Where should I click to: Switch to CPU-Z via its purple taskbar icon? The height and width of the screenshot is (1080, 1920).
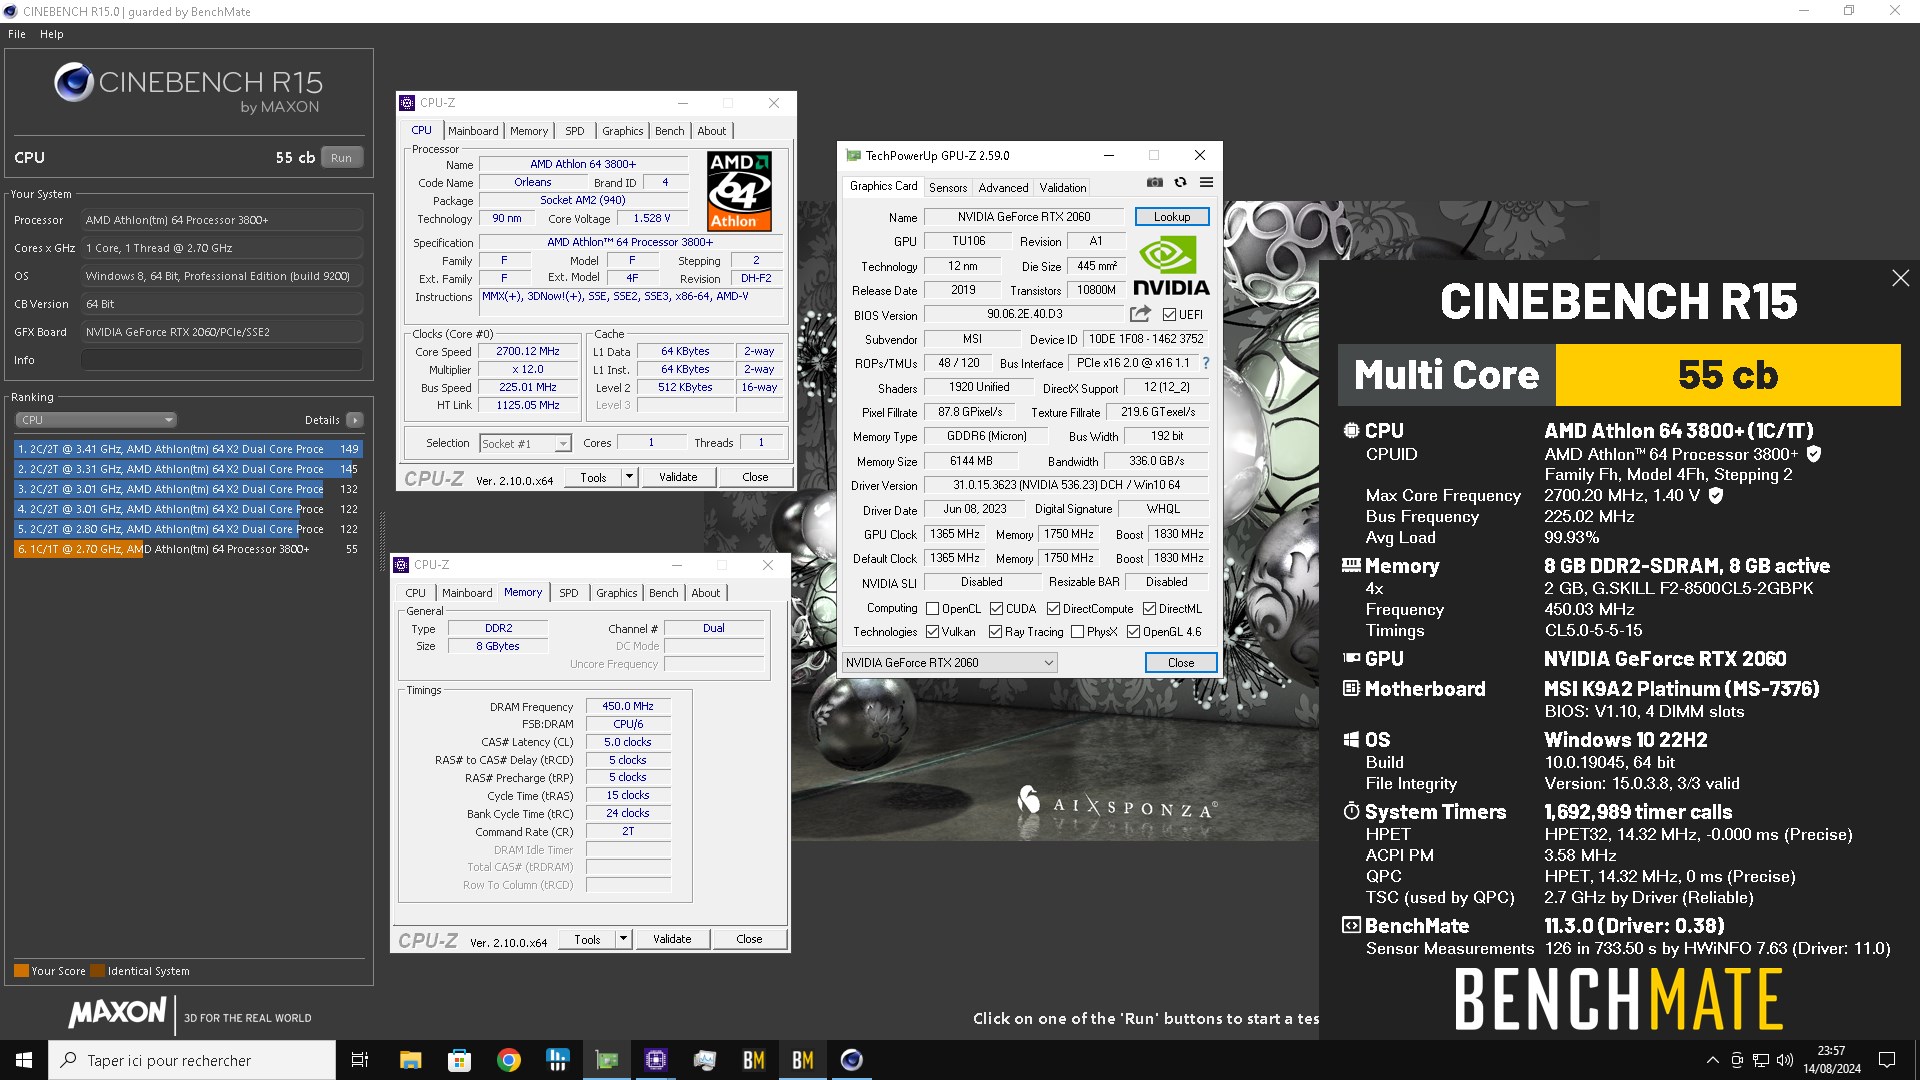(x=656, y=1060)
